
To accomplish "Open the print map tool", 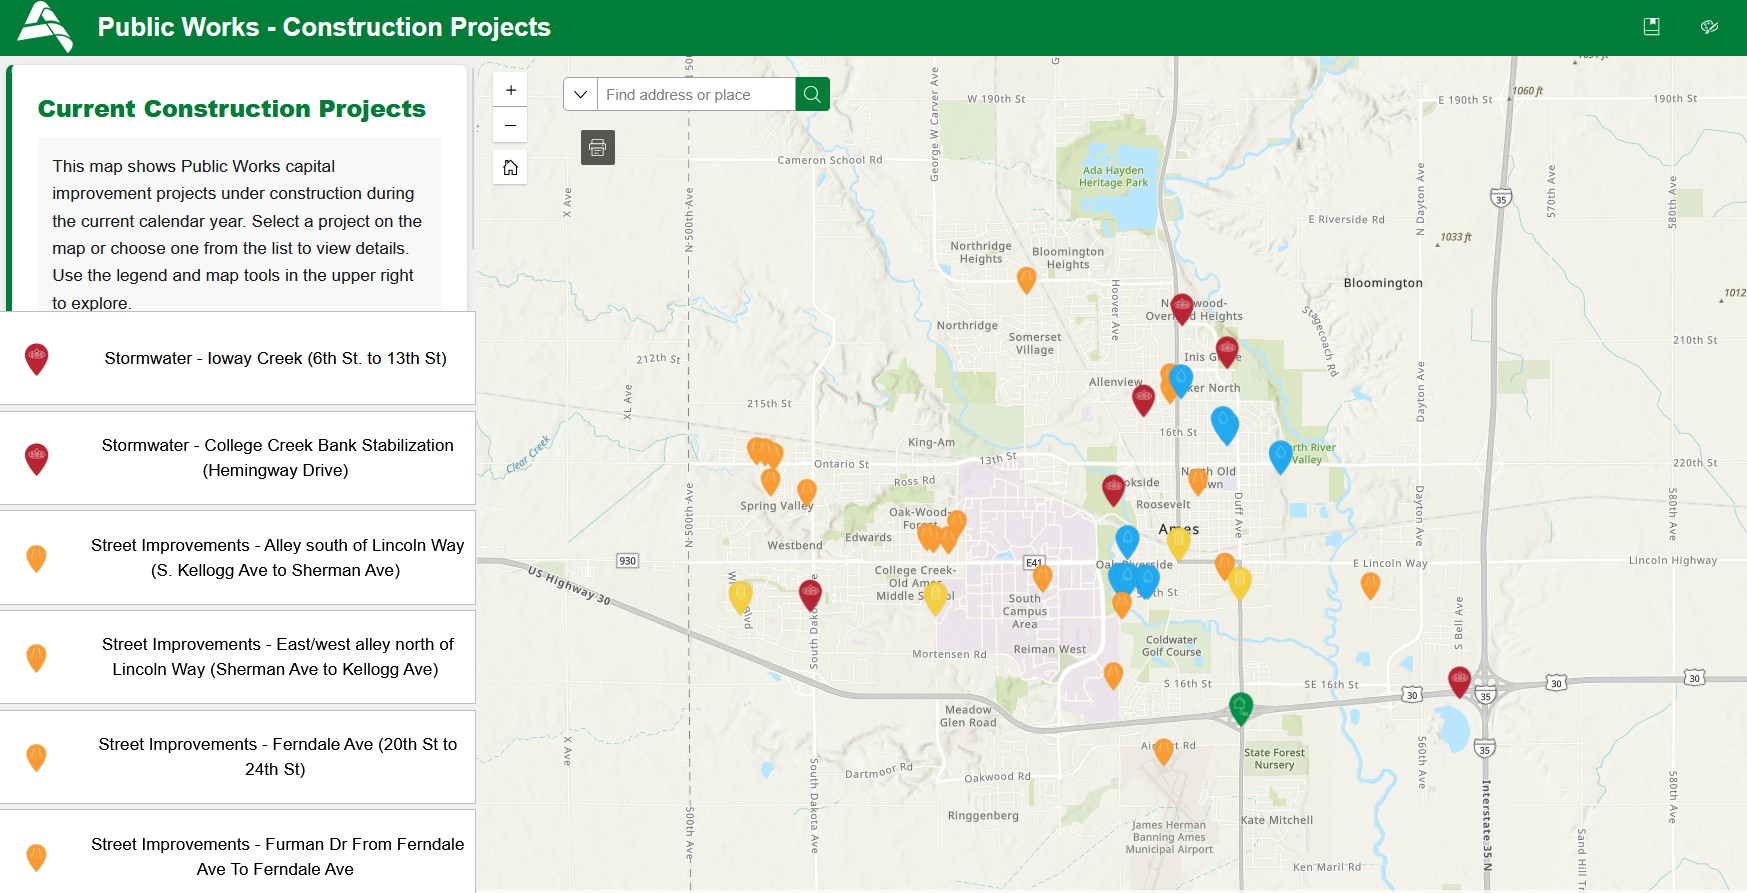I will click(x=598, y=148).
